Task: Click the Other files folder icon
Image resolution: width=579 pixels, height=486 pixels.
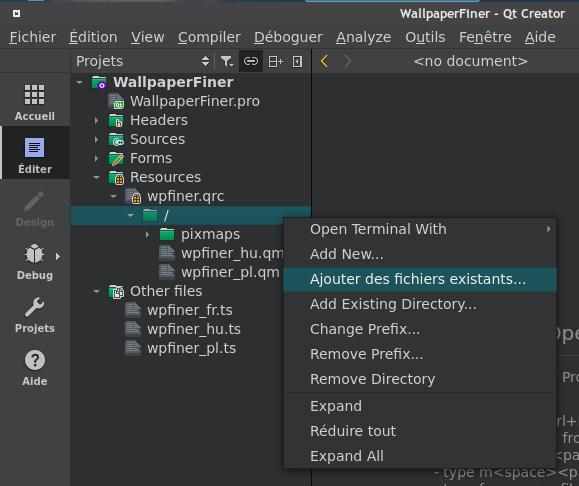Action: pos(116,291)
